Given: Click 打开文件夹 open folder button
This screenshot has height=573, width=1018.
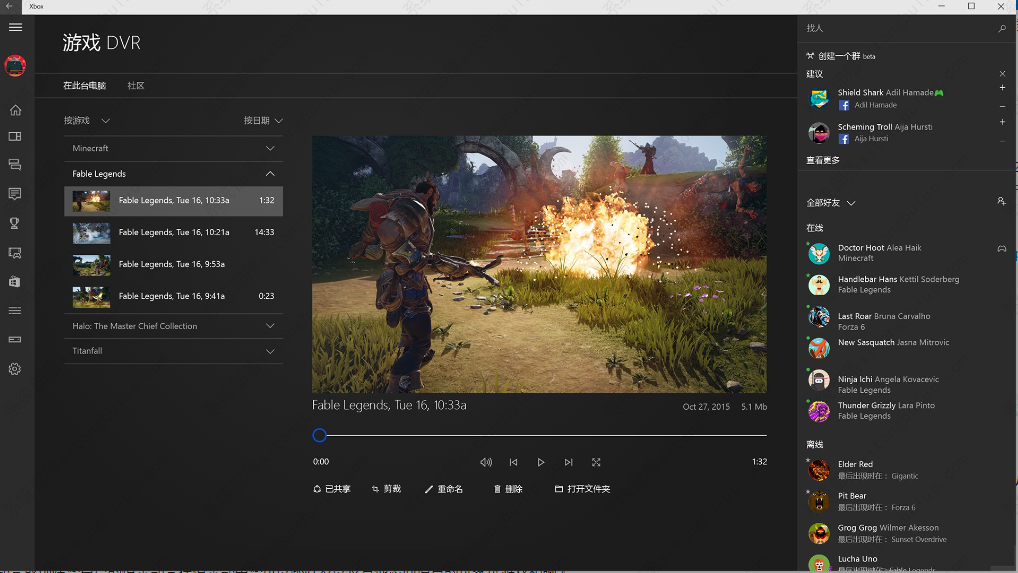Looking at the screenshot, I should tap(582, 489).
